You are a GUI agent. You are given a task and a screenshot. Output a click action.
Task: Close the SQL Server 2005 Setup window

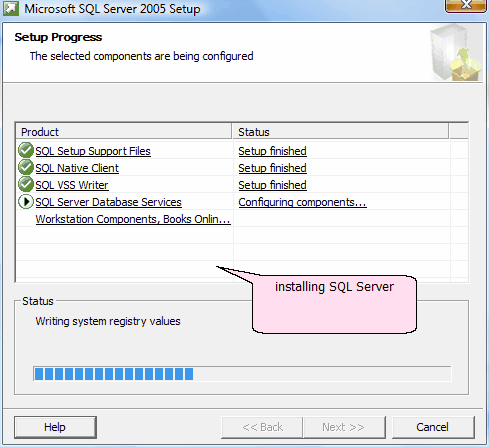pos(466,5)
